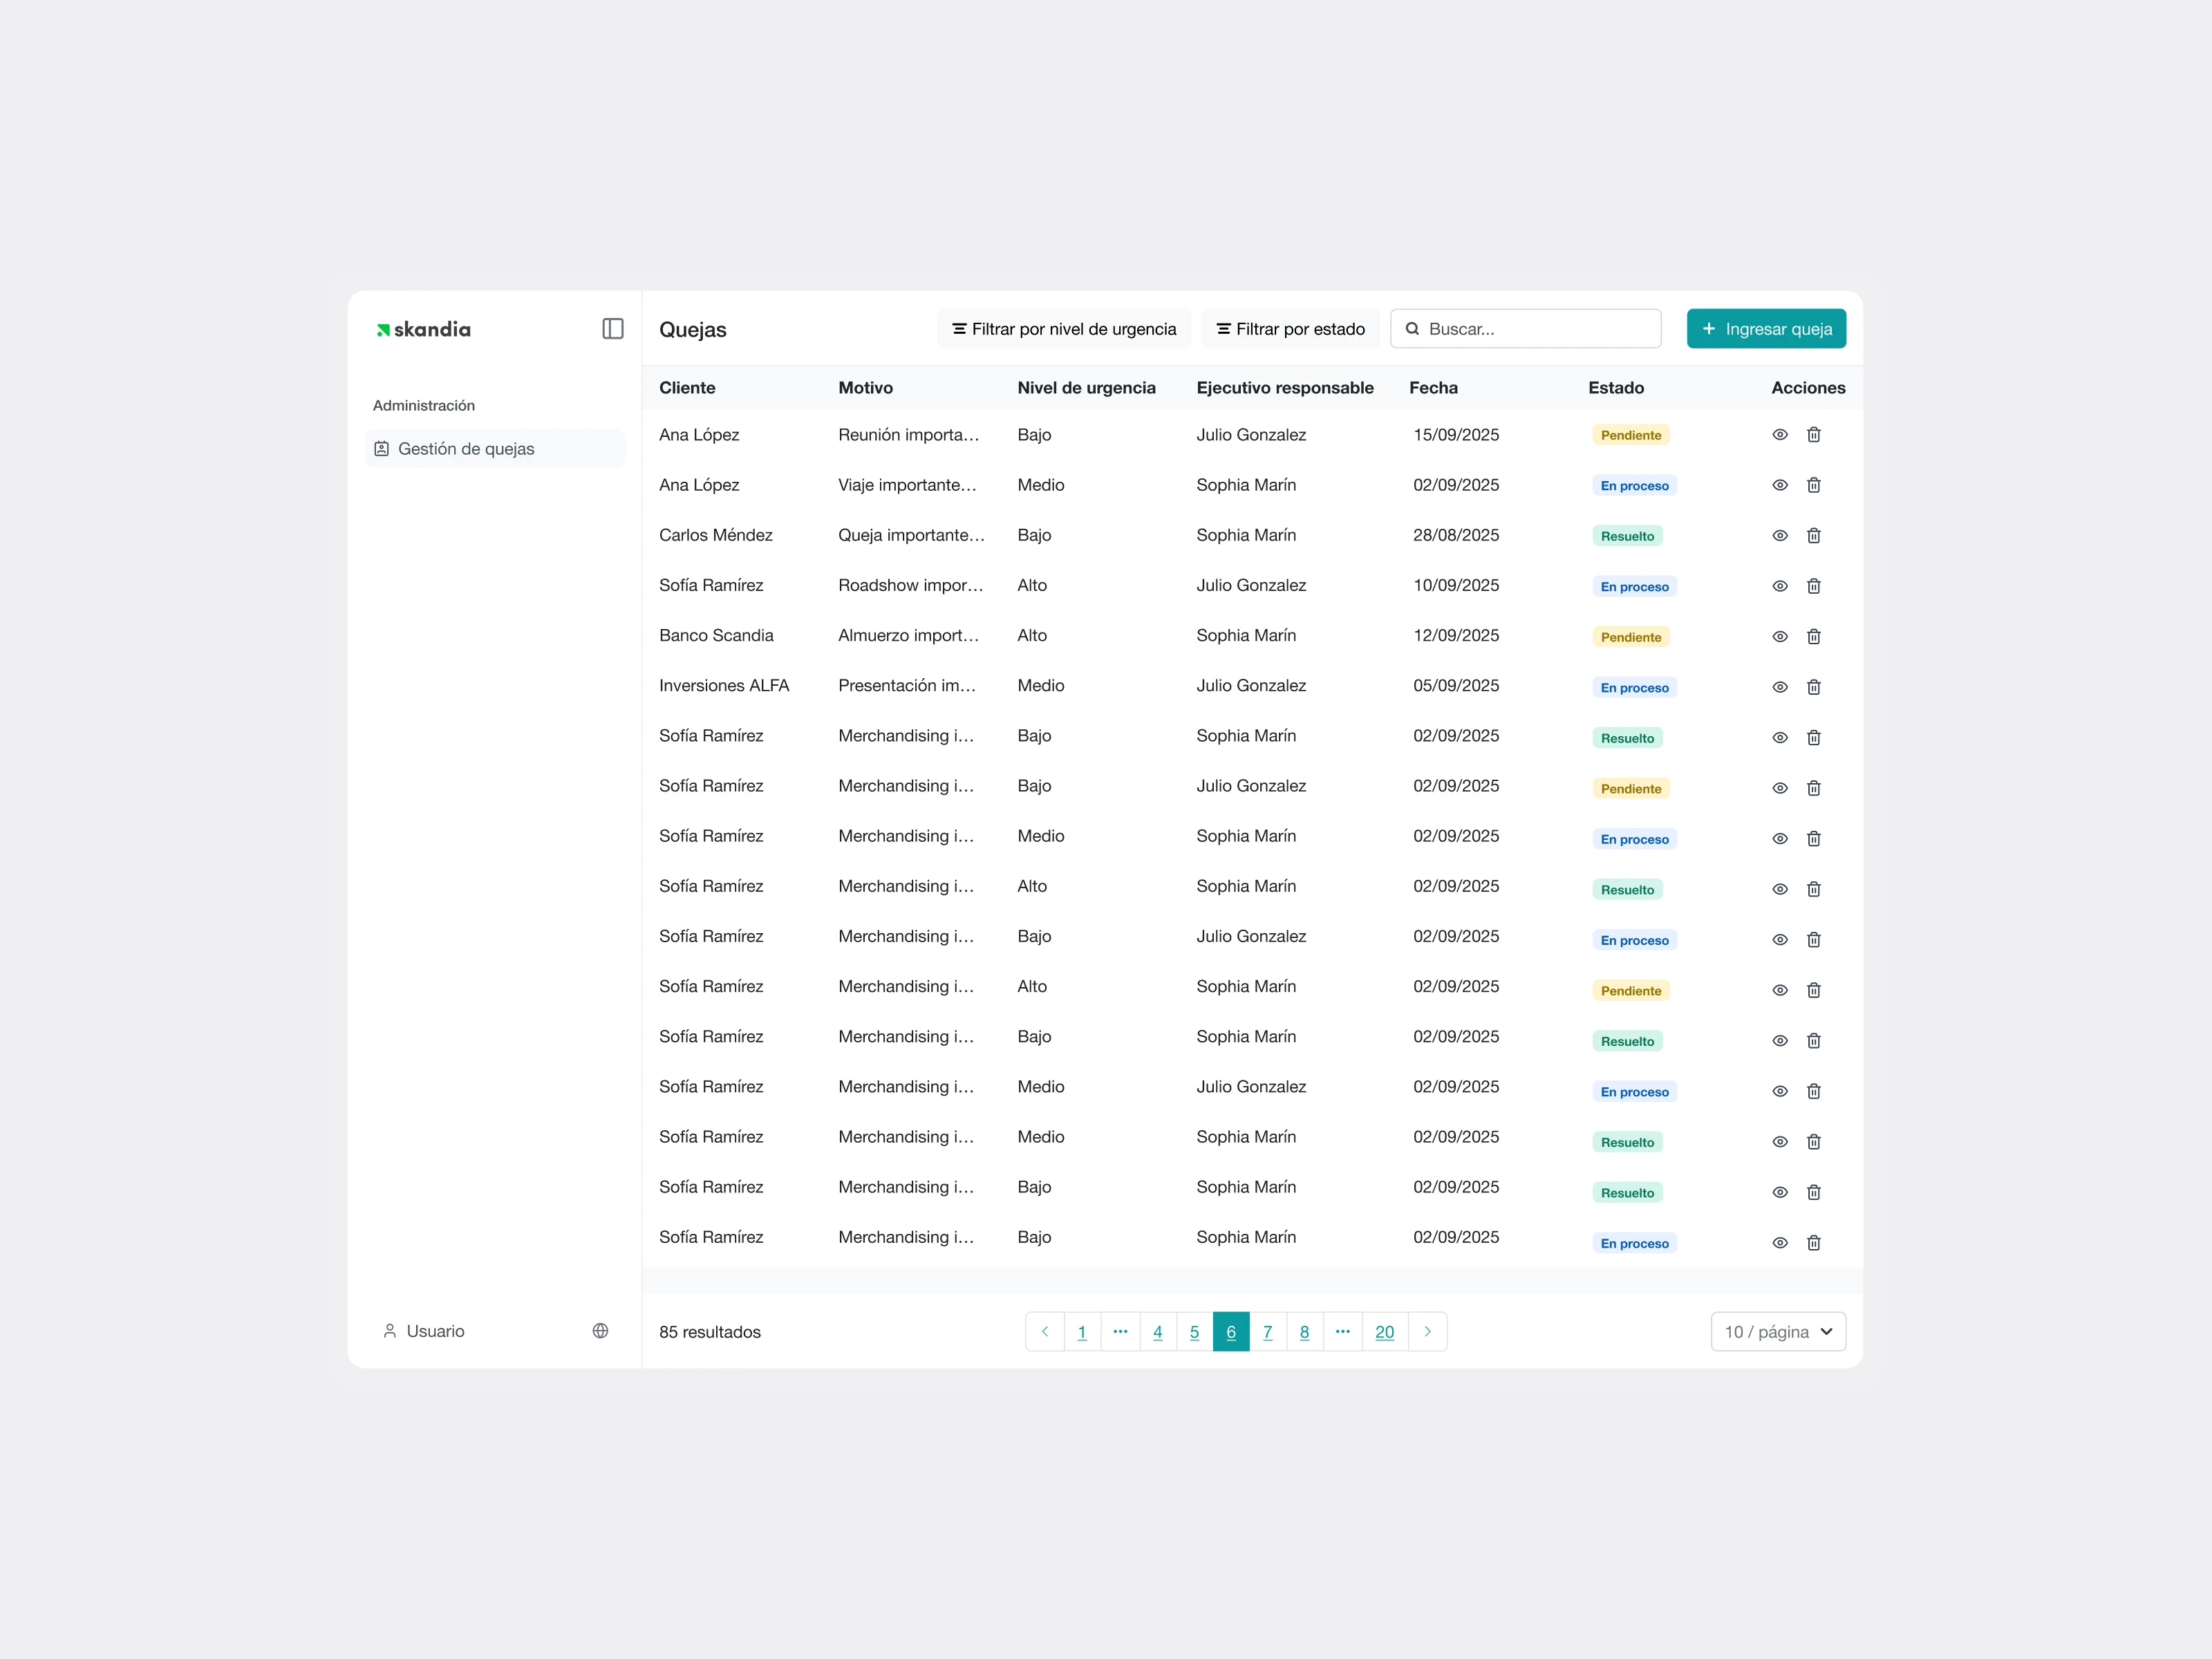Go to next page arrow
The height and width of the screenshot is (1659, 2212).
click(x=1427, y=1332)
